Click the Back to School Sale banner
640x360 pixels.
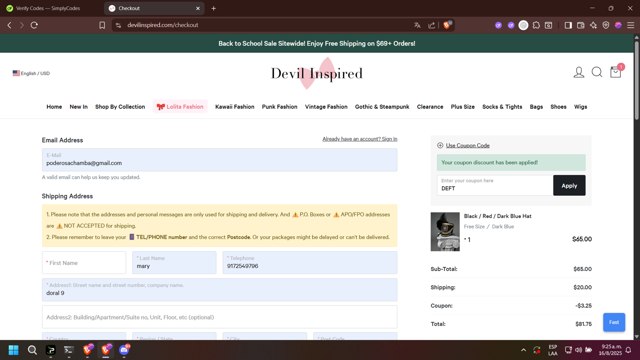(x=317, y=44)
